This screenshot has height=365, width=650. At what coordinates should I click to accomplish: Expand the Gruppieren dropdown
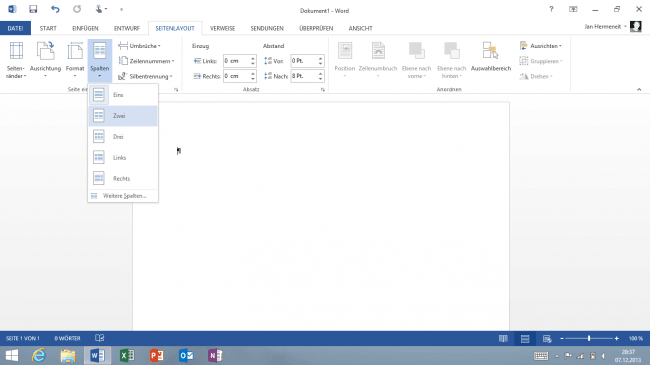541,61
